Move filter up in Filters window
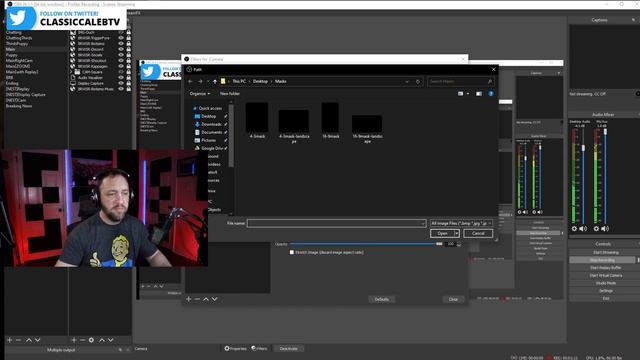 click(x=206, y=299)
